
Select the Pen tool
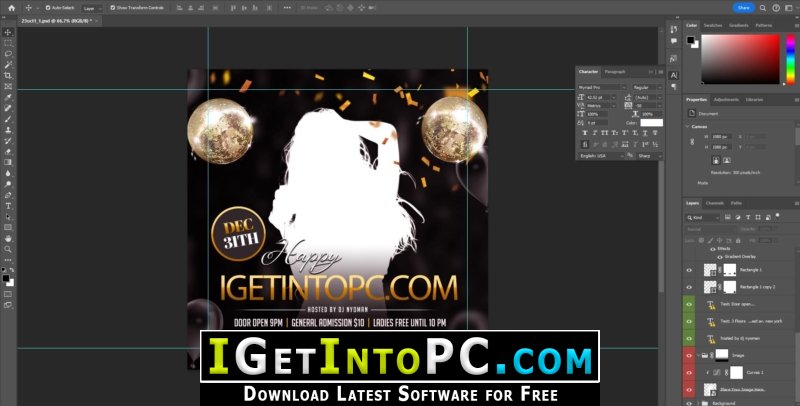8,195
